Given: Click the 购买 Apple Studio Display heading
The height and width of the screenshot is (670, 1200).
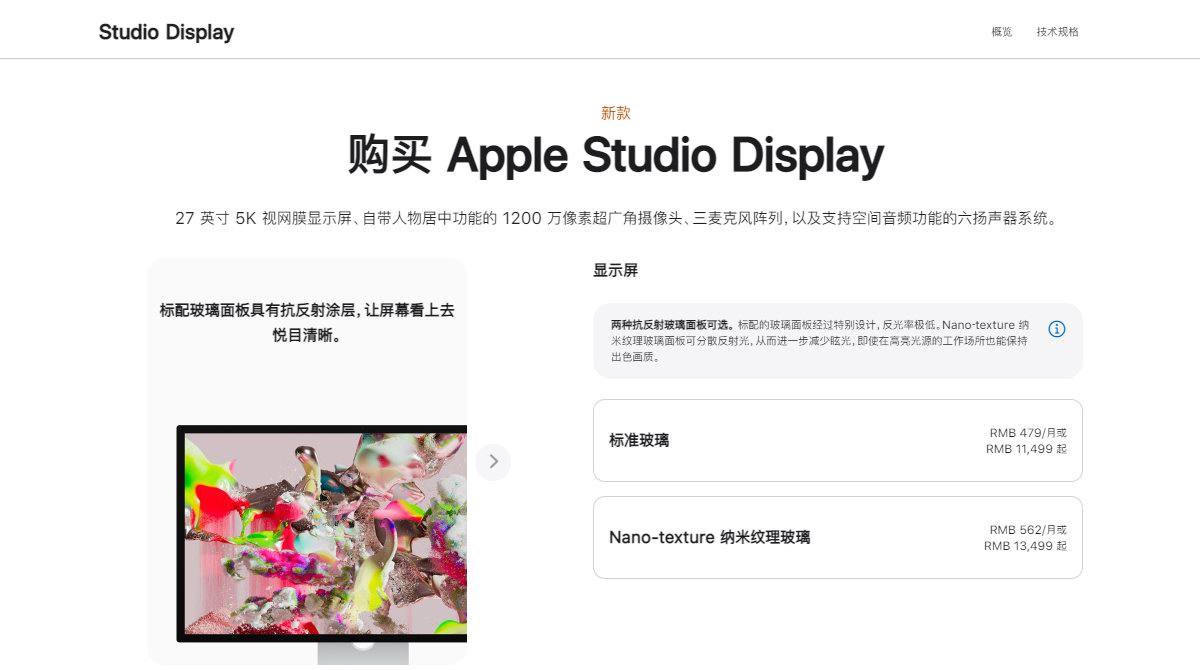Looking at the screenshot, I should click(616, 155).
